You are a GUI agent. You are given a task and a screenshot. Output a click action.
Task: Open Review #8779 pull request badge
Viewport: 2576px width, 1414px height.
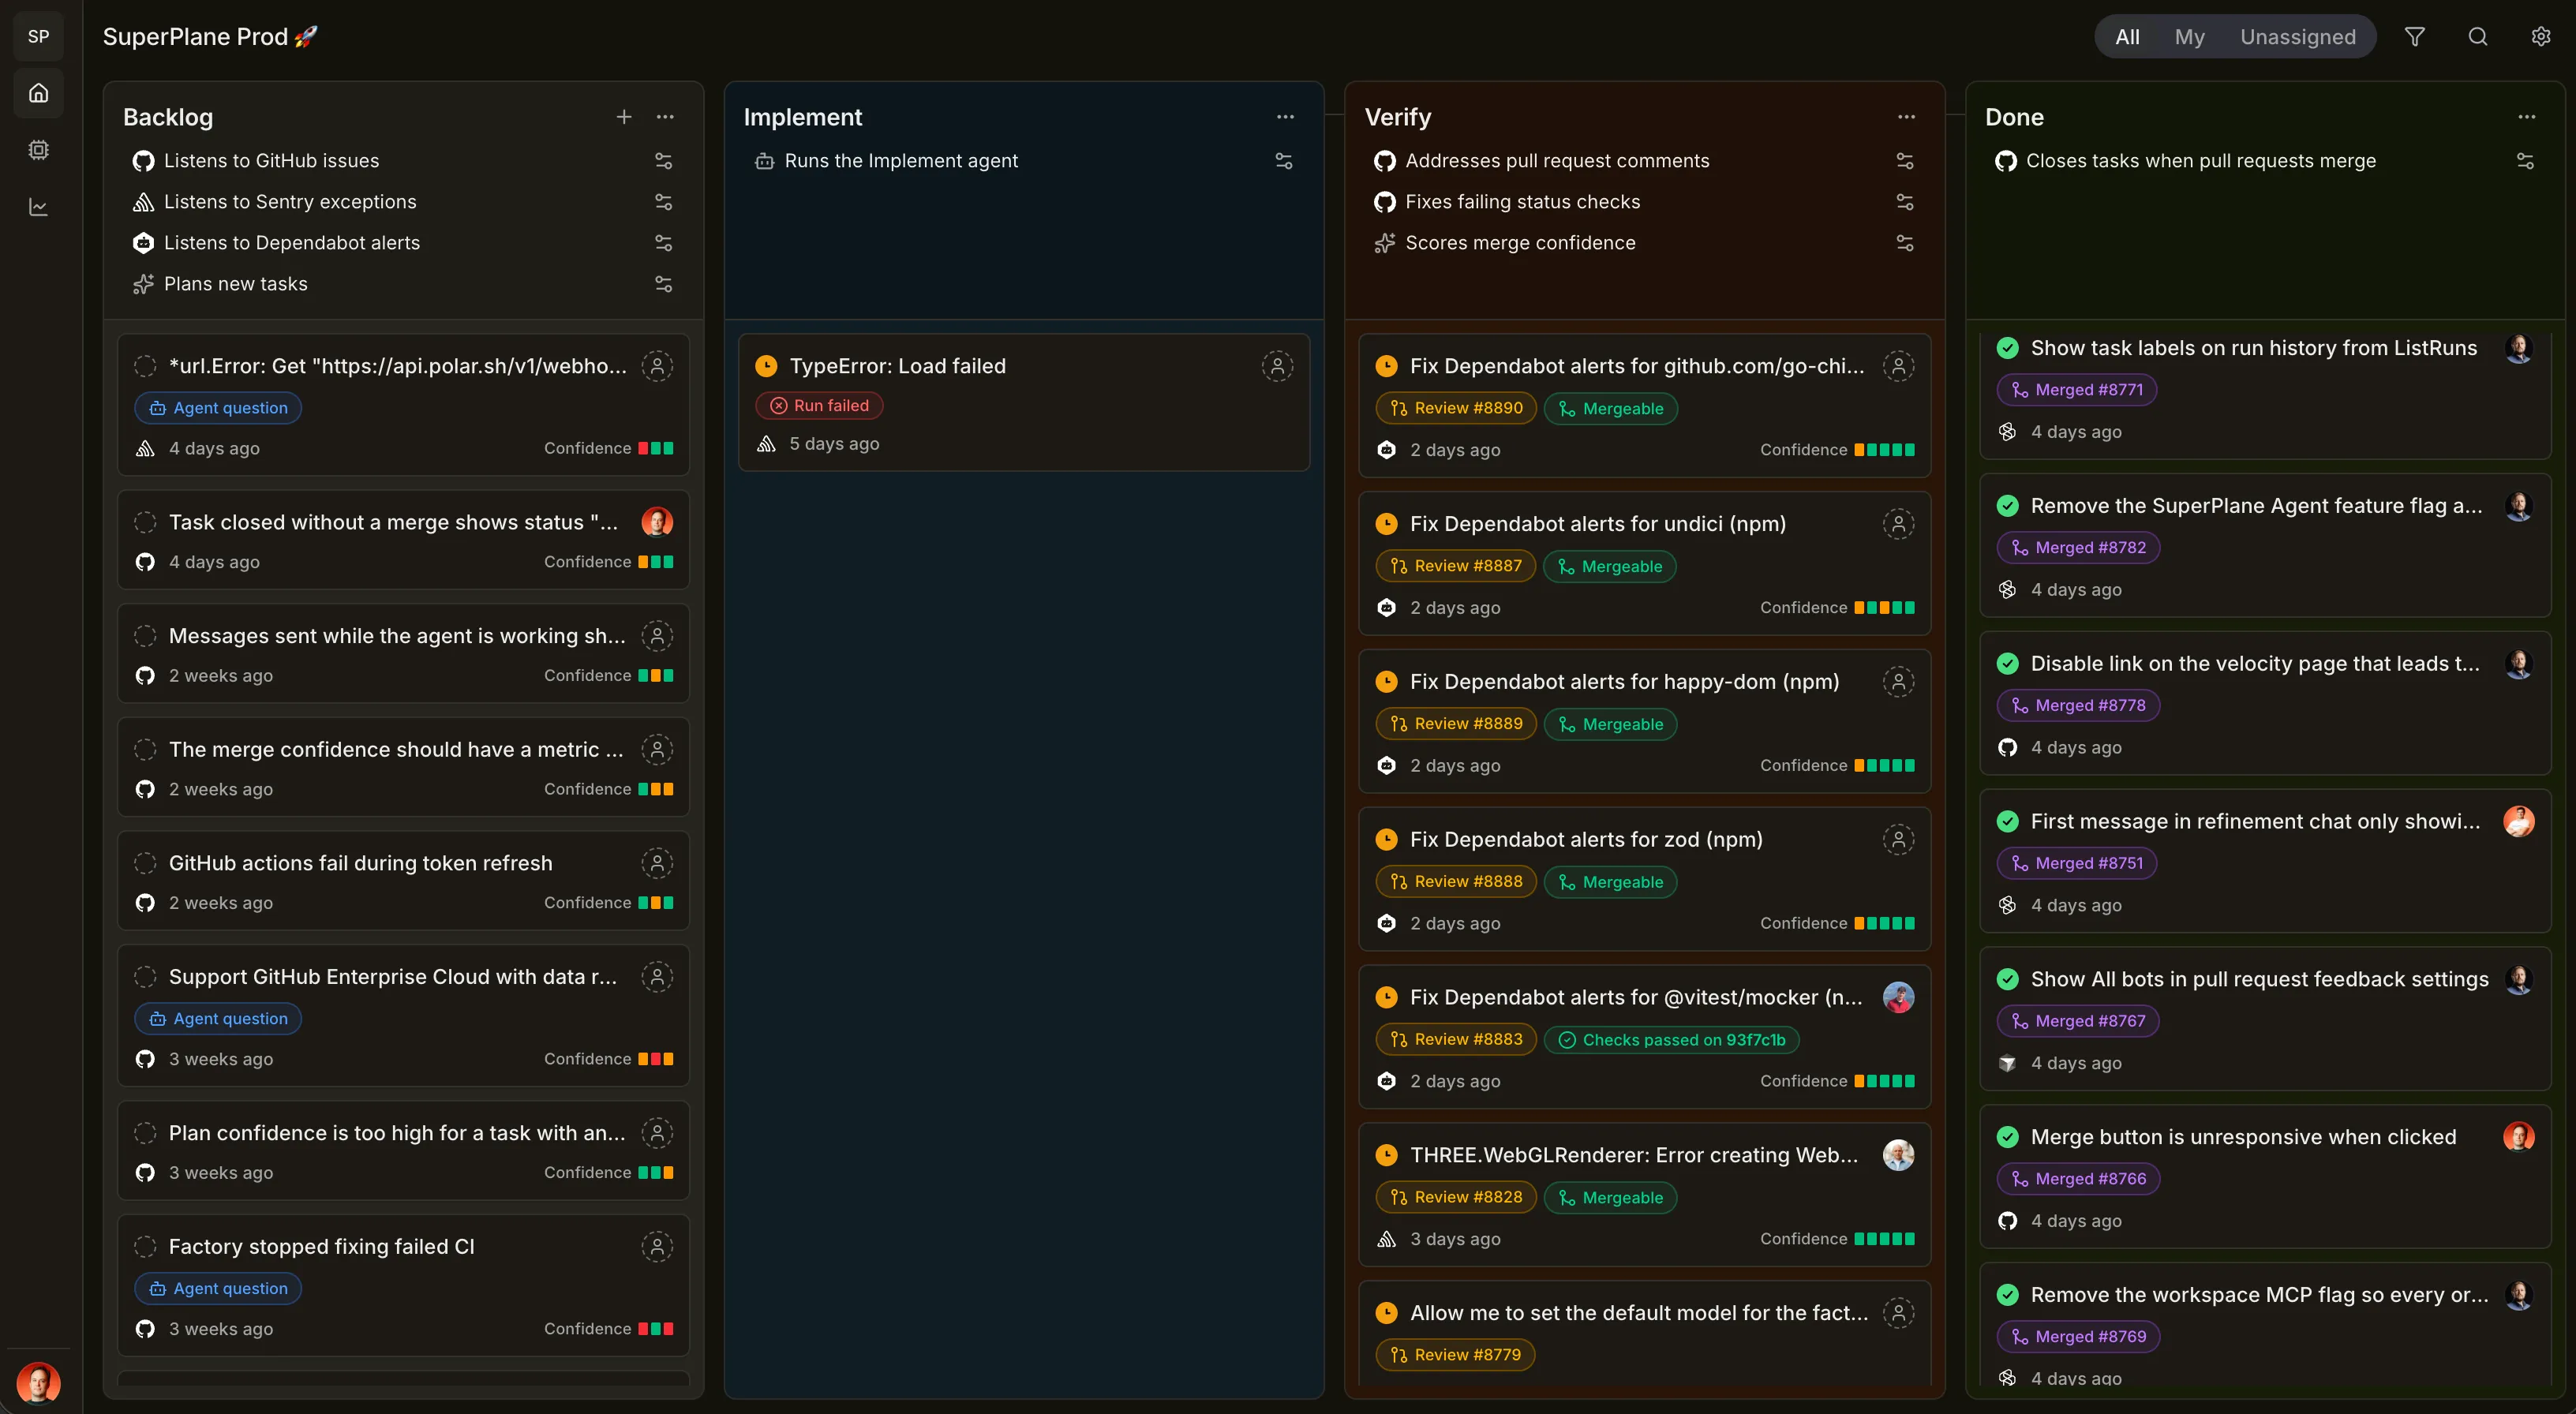[1455, 1355]
